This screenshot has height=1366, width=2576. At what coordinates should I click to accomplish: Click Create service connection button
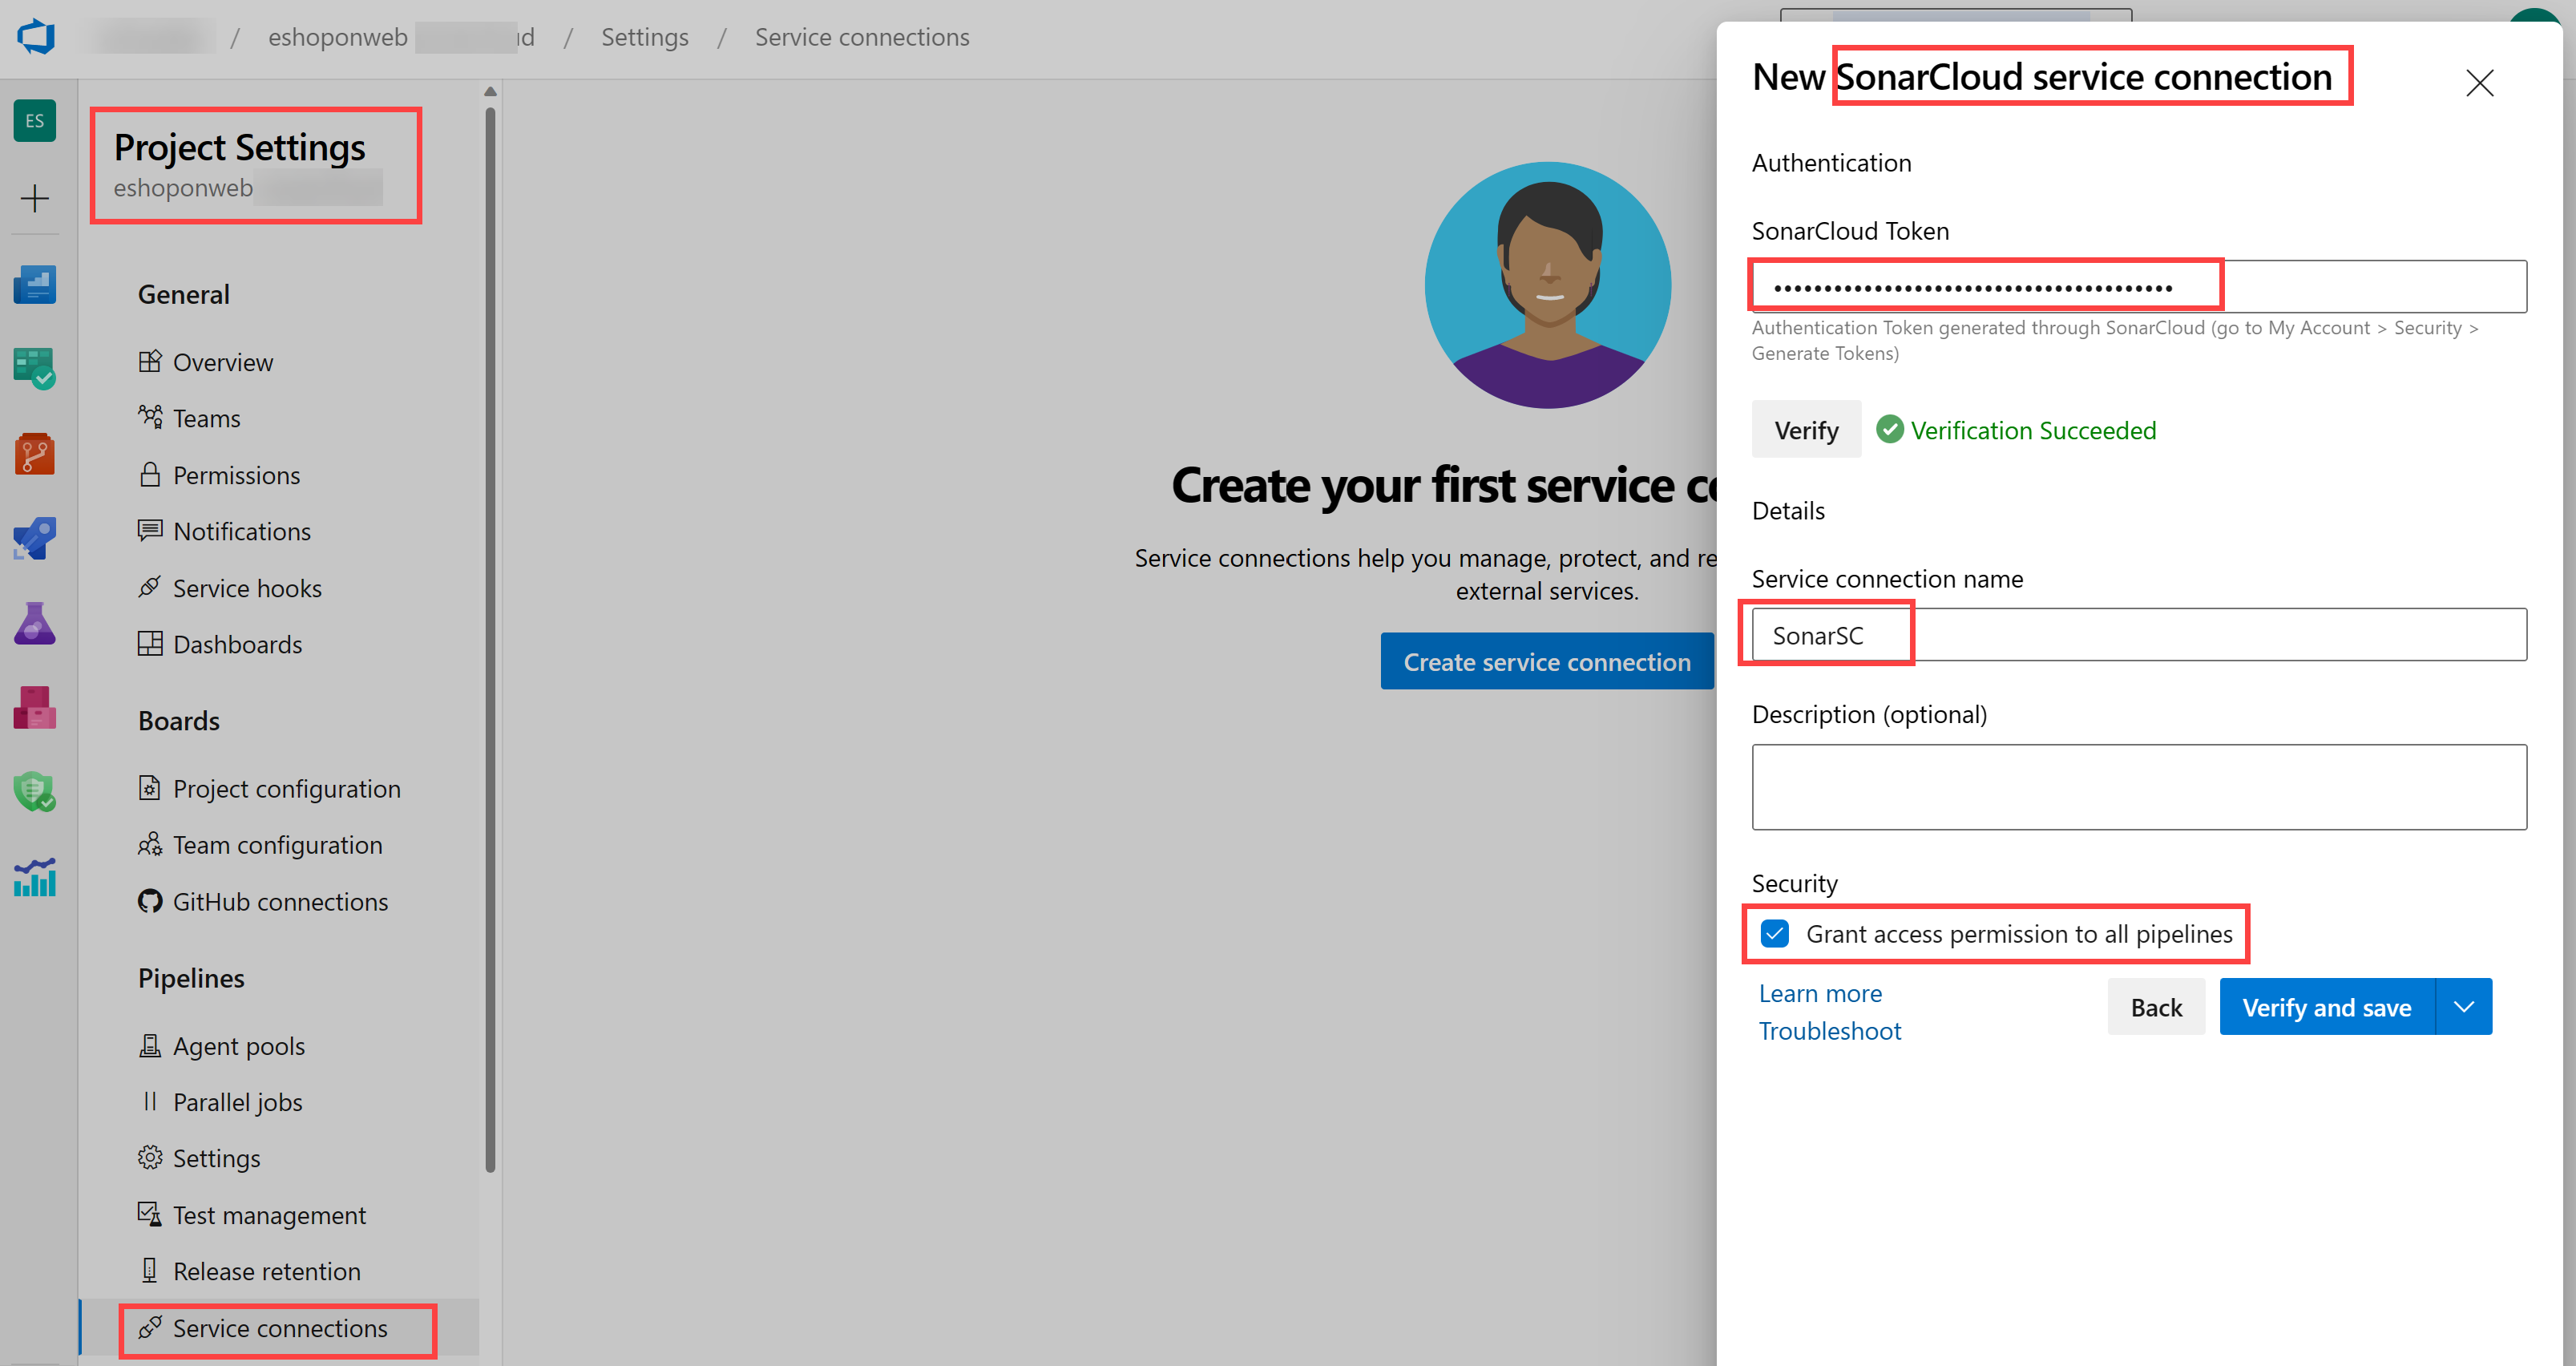pos(1547,661)
